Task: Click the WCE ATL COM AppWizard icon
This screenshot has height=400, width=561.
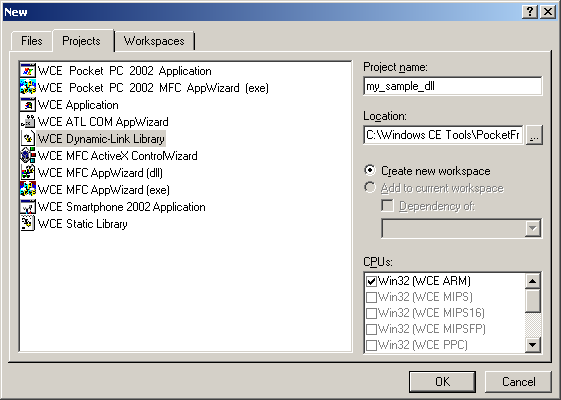Action: pyautogui.click(x=28, y=122)
